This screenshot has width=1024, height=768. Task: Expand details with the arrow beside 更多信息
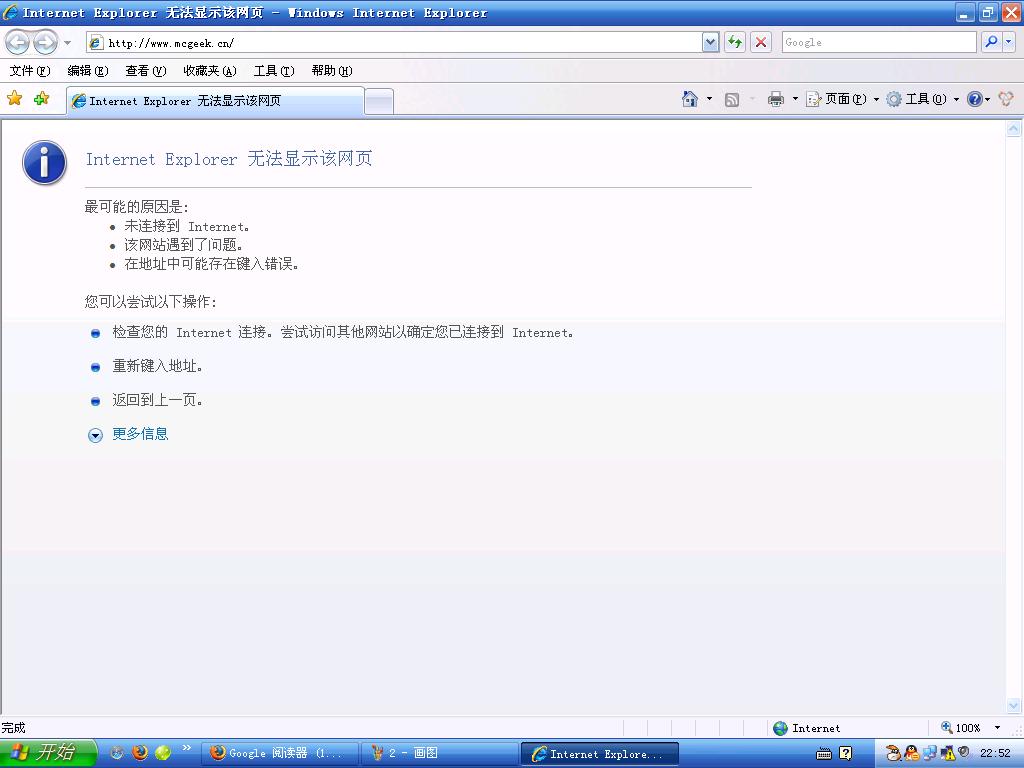95,435
